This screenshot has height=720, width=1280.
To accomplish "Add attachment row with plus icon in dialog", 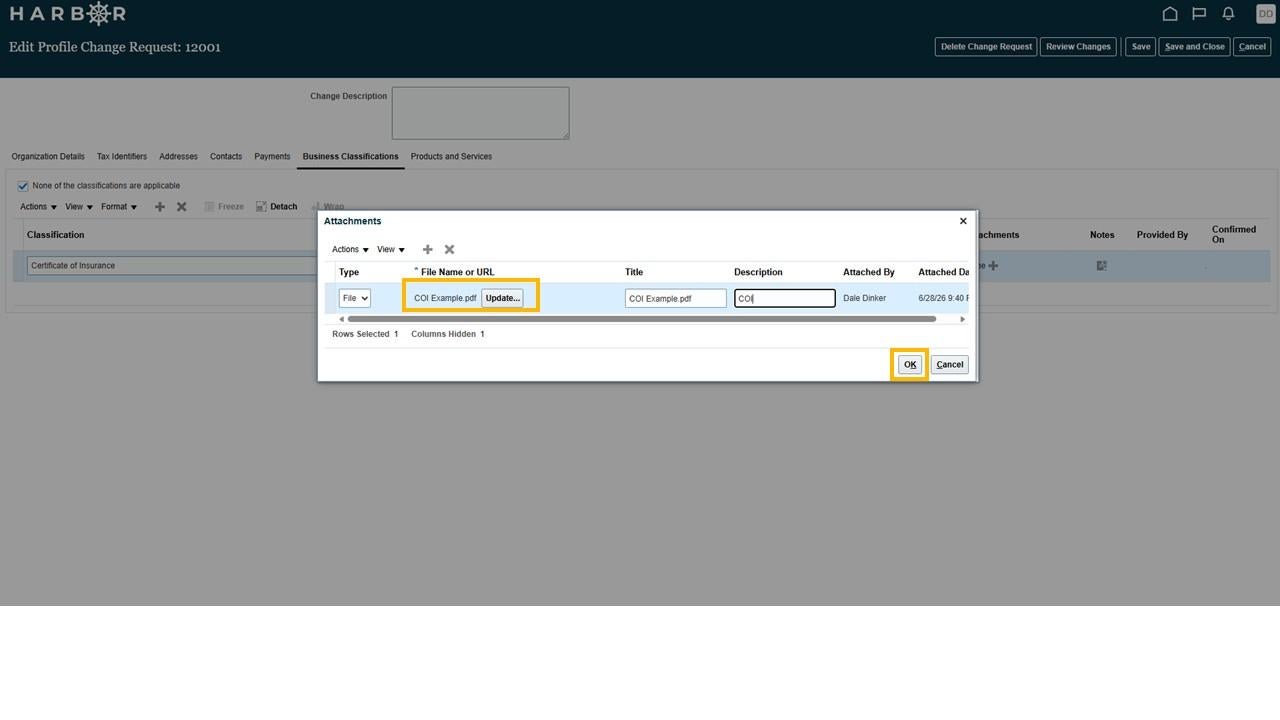I will [x=428, y=249].
